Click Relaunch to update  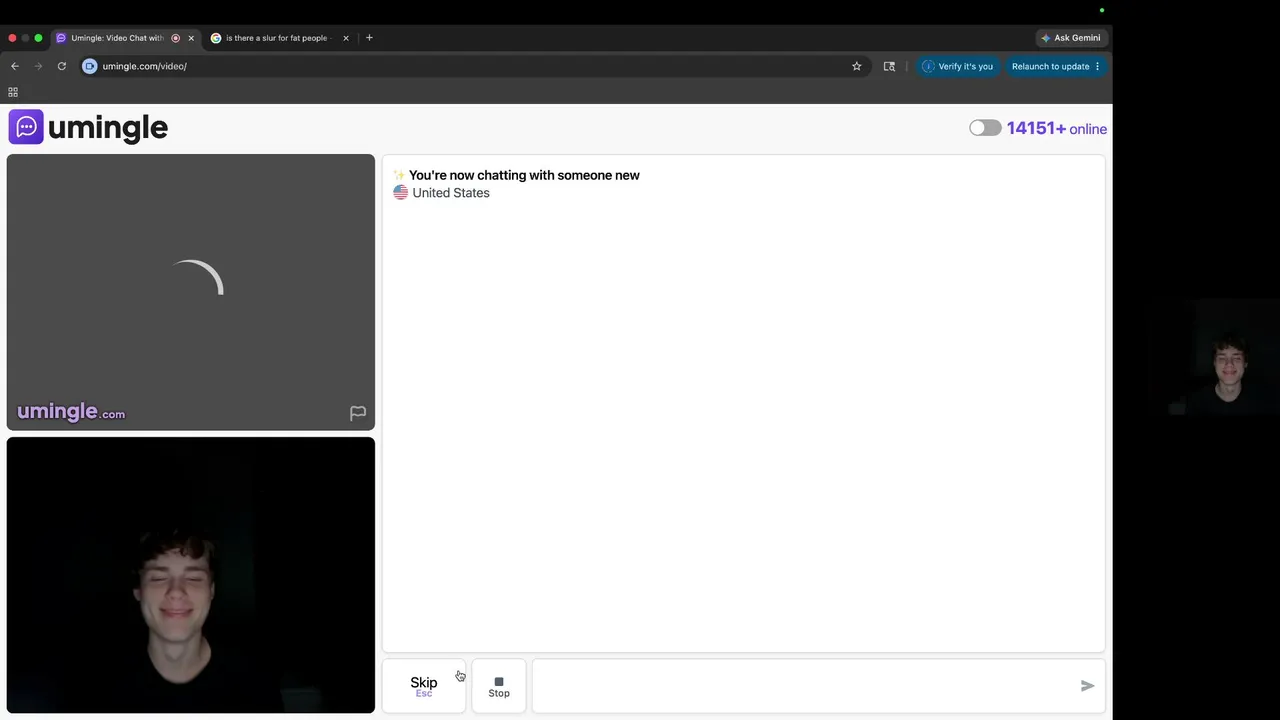pos(1056,66)
